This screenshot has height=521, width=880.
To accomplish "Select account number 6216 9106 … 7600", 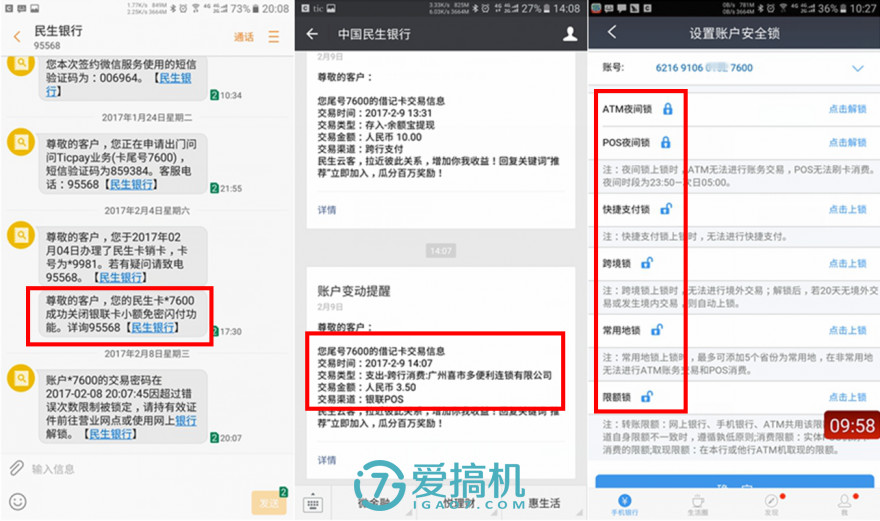I will [x=704, y=68].
